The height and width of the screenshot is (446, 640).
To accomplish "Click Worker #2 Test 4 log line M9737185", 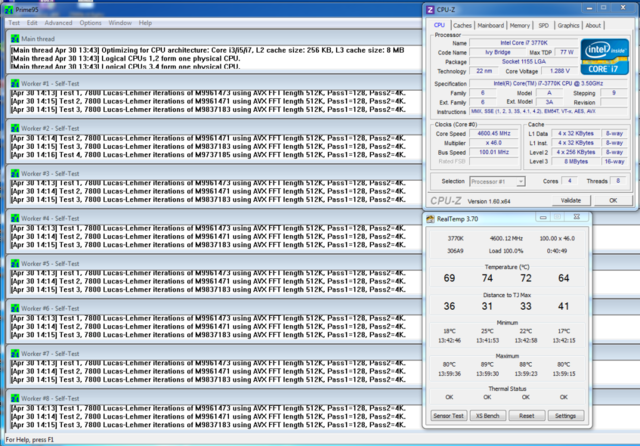I will [x=208, y=155].
